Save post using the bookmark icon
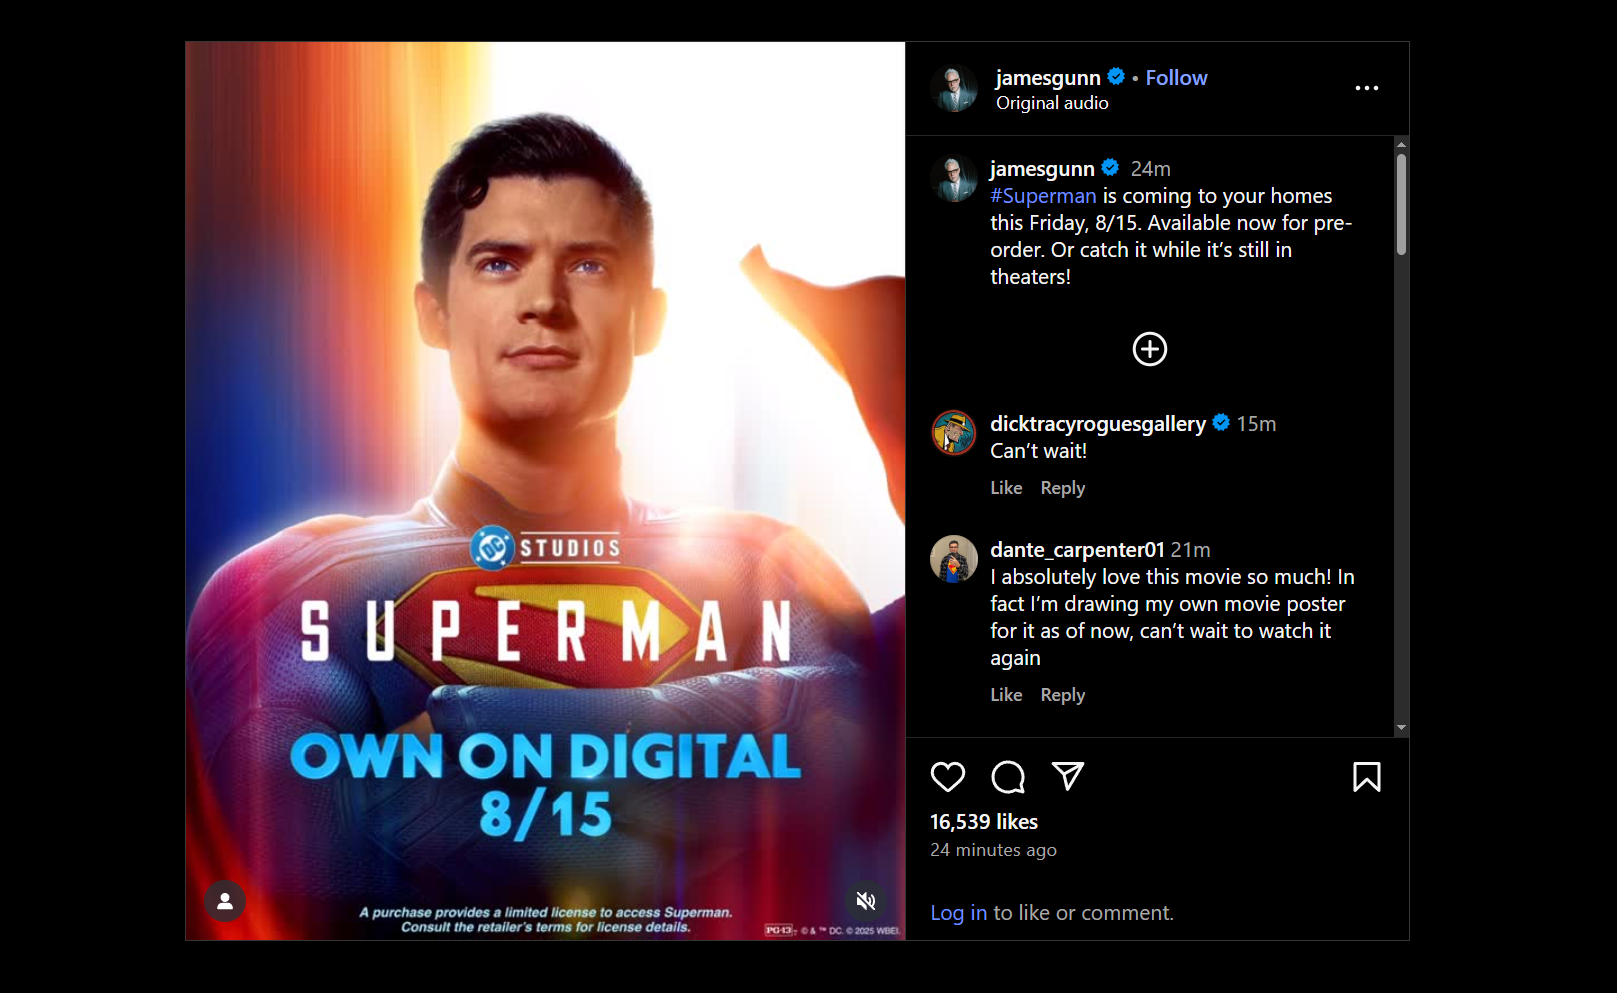This screenshot has width=1617, height=993. click(1366, 777)
